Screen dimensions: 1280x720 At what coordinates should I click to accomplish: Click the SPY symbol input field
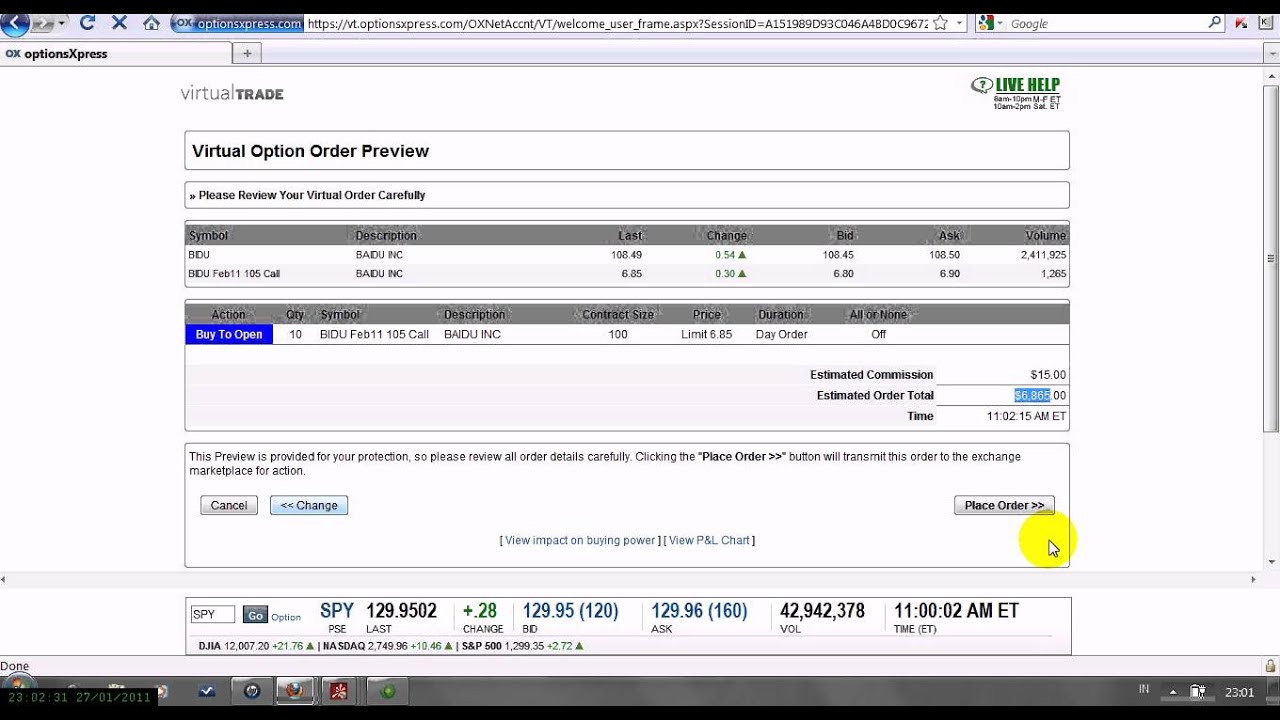(x=213, y=615)
